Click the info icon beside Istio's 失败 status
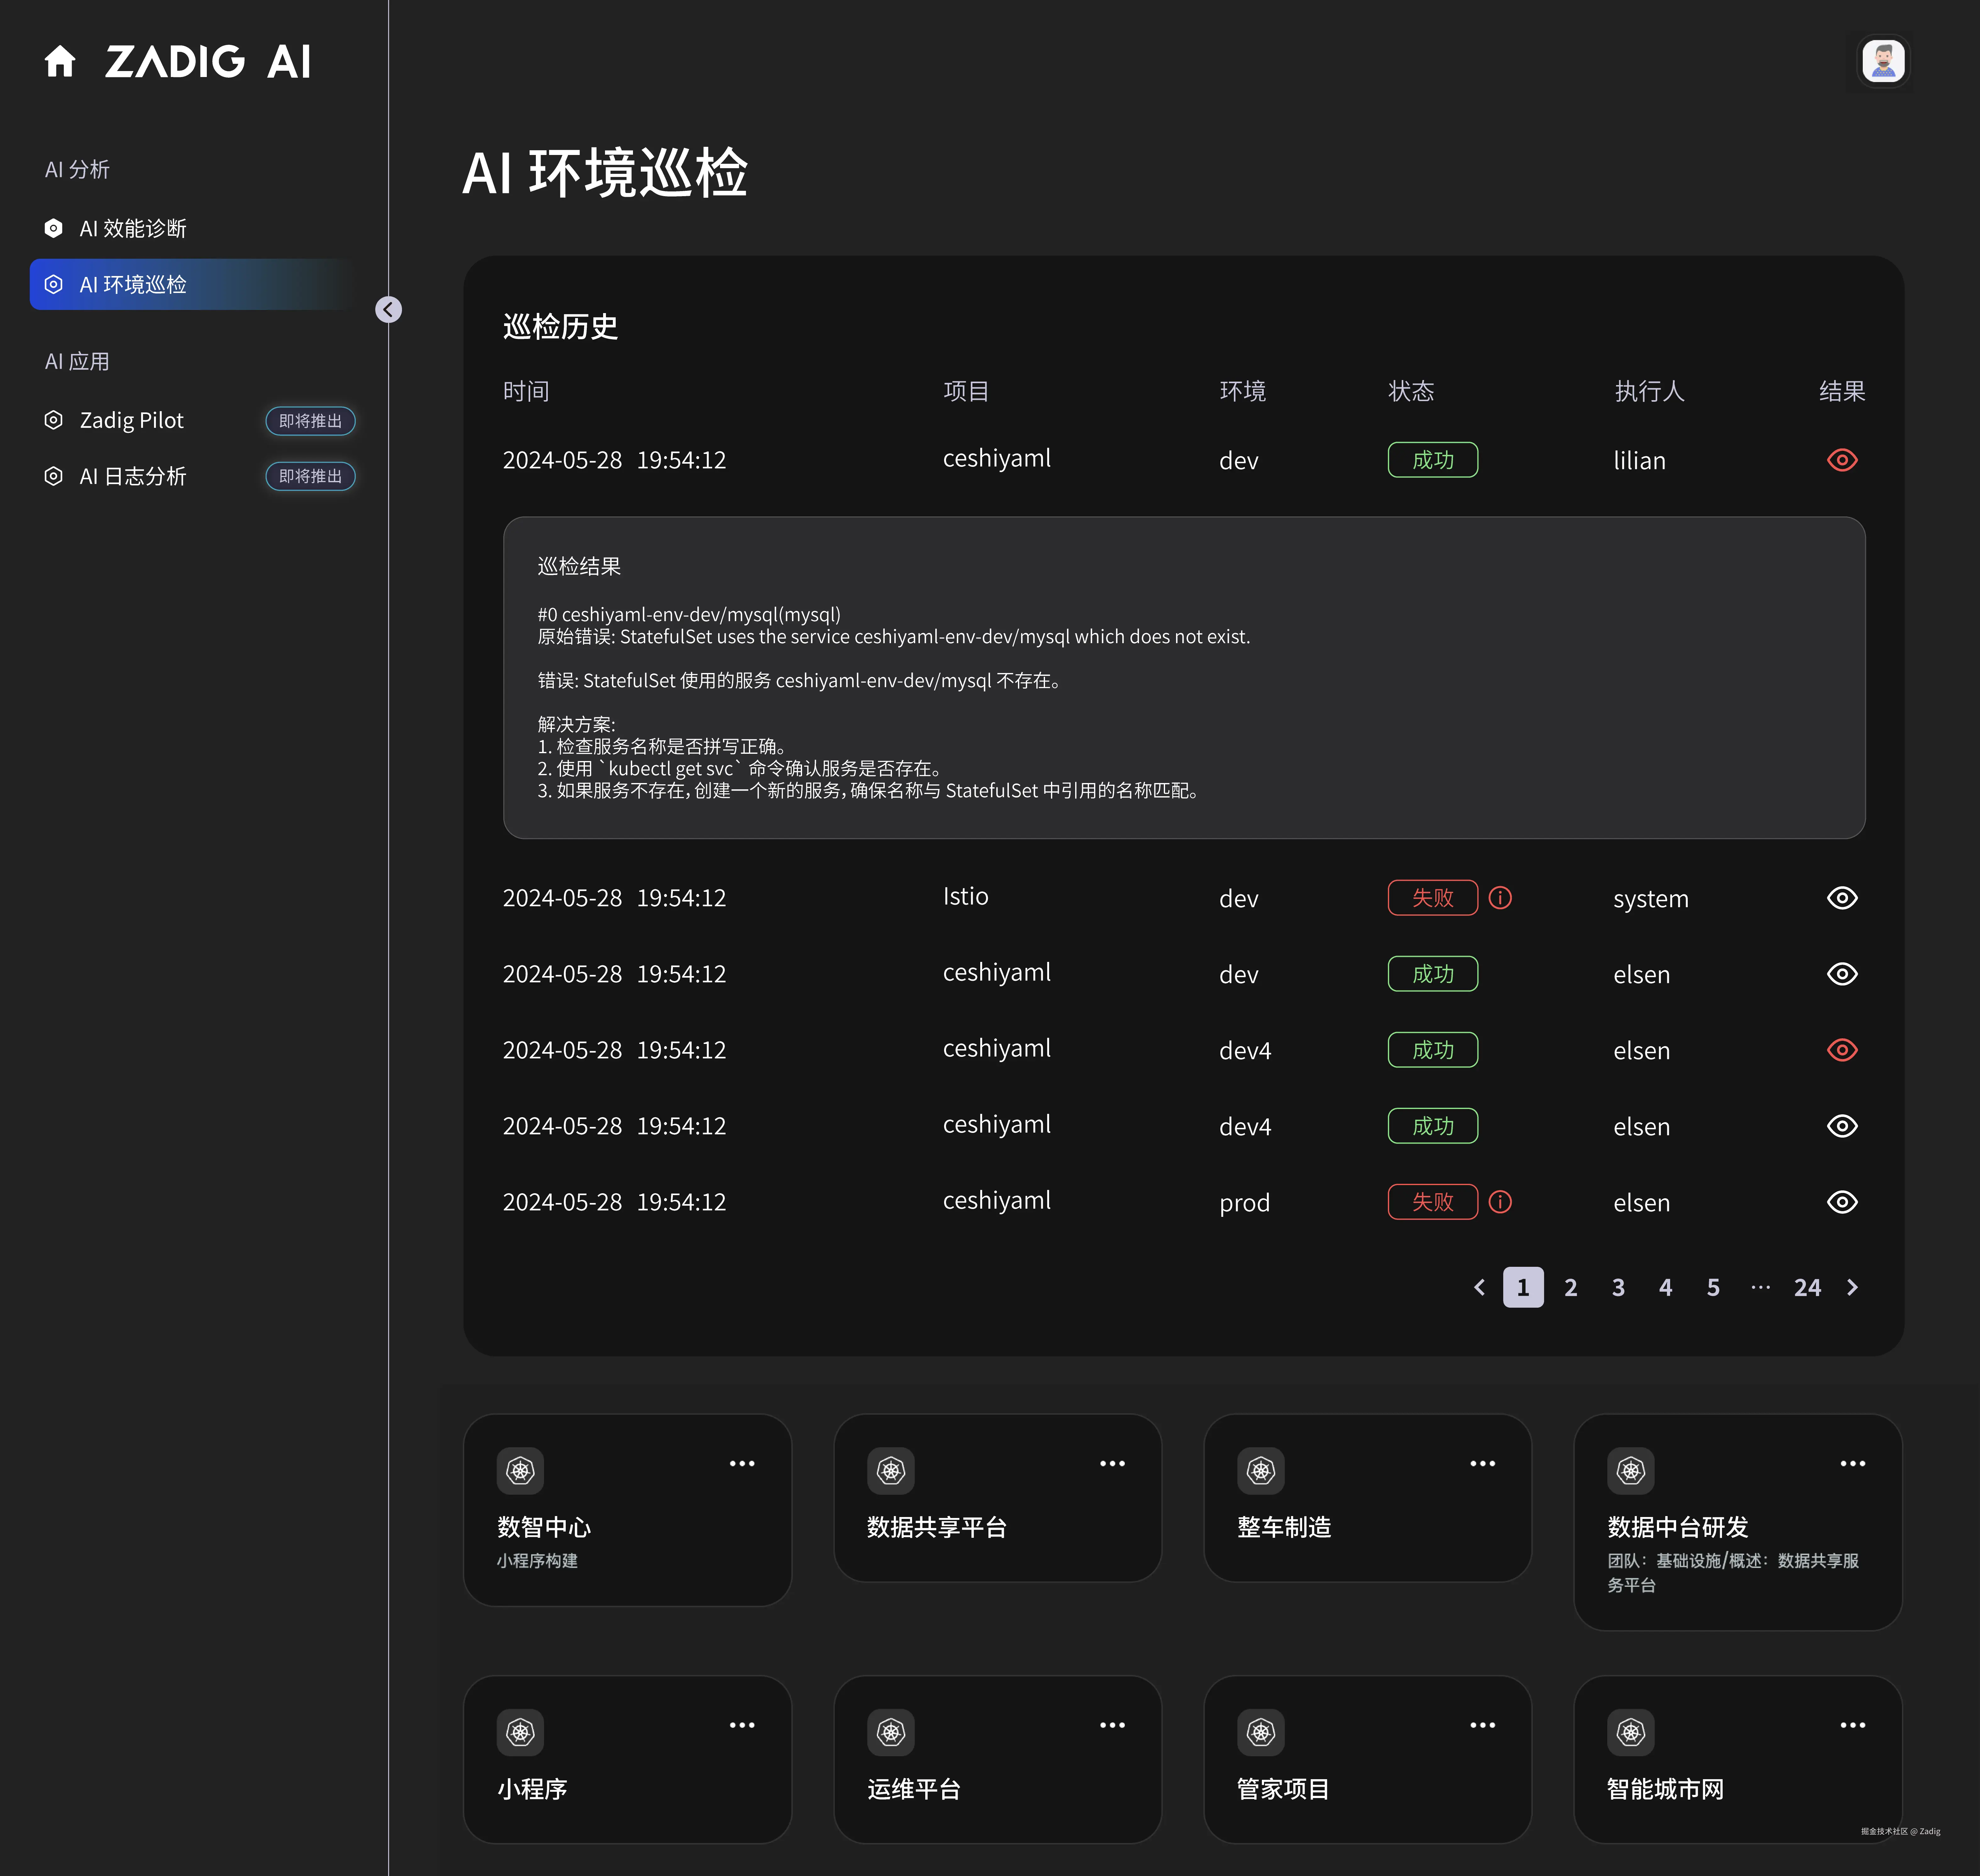This screenshot has width=1980, height=1876. pyautogui.click(x=1500, y=898)
